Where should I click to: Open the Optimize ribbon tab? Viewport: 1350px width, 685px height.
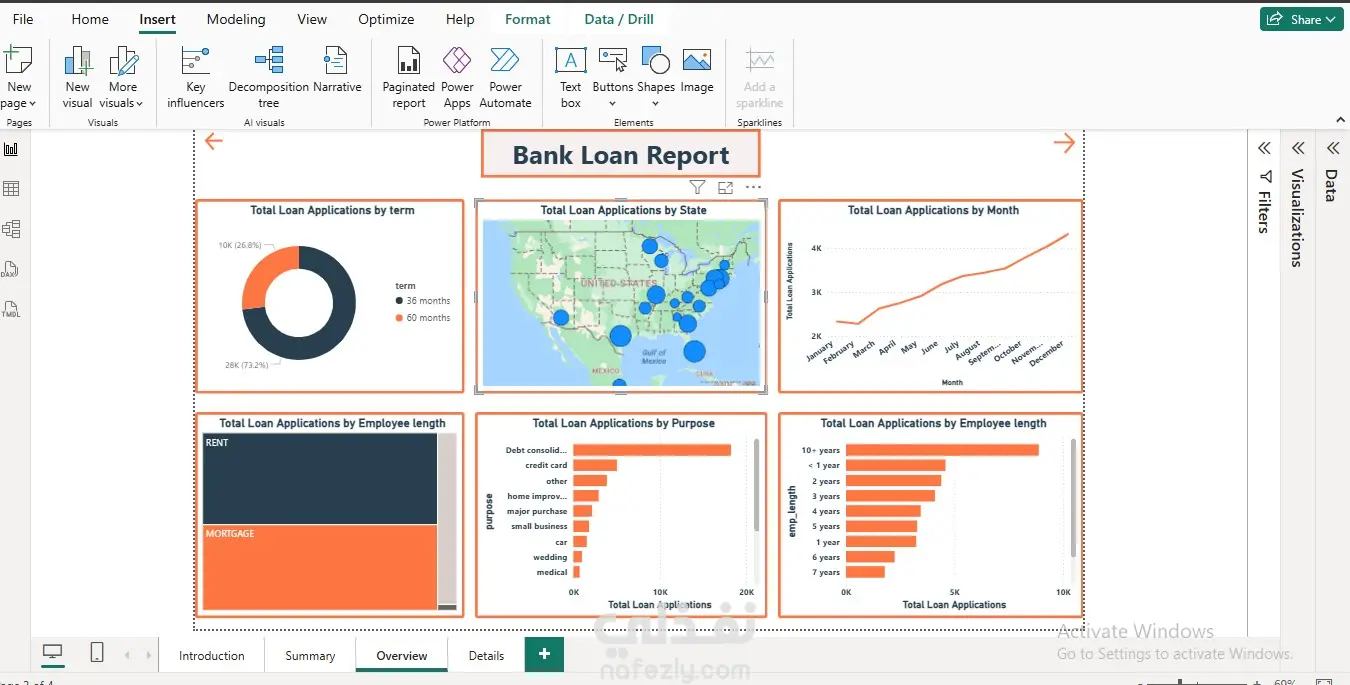click(x=386, y=19)
